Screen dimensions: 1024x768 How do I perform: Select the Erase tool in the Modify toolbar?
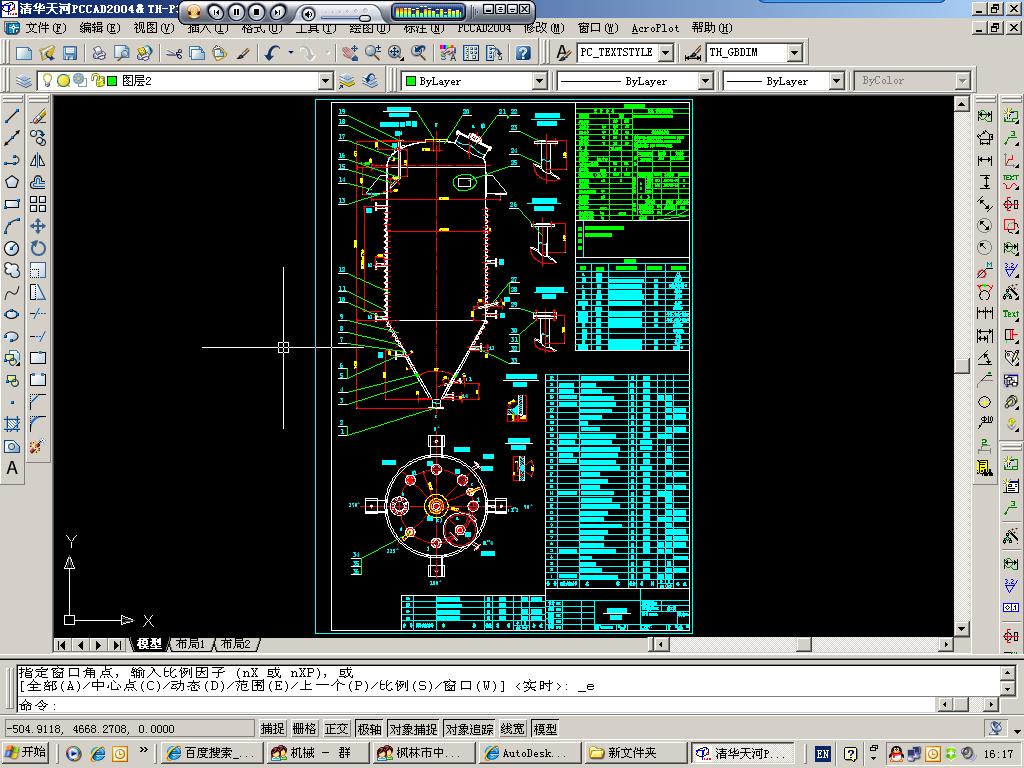(x=38, y=116)
